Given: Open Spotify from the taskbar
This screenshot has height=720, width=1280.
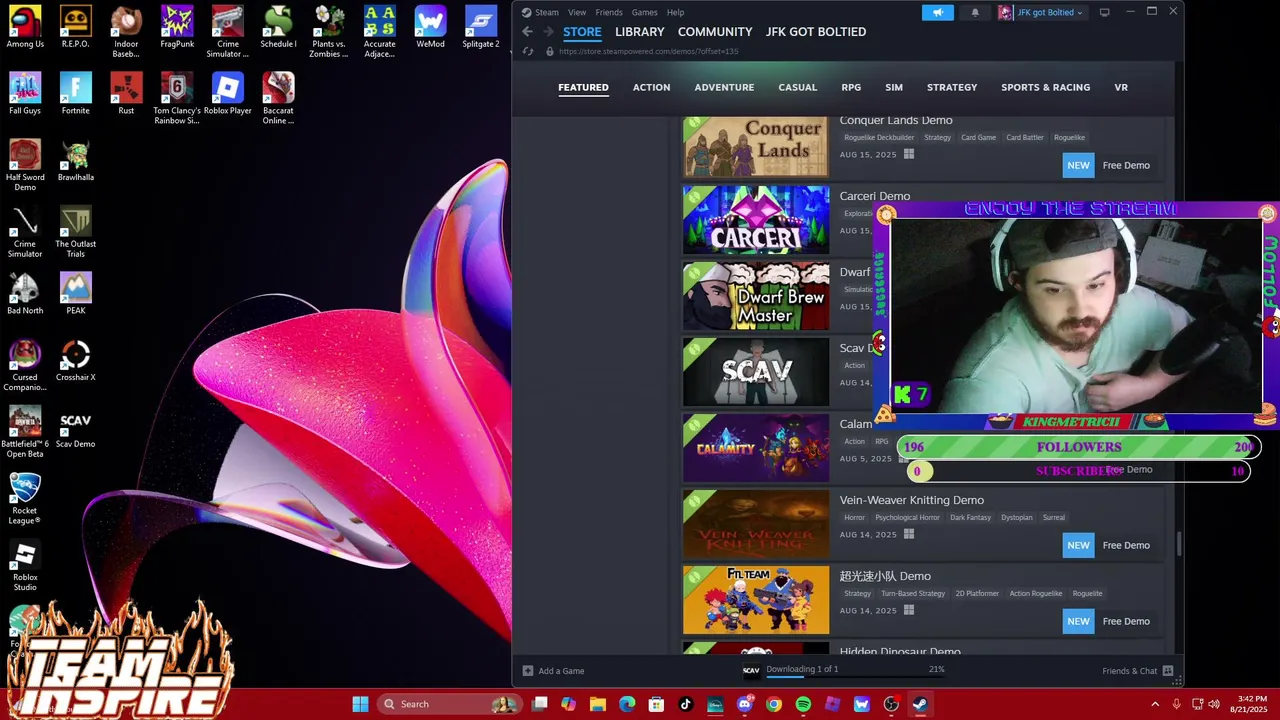Looking at the screenshot, I should (803, 704).
